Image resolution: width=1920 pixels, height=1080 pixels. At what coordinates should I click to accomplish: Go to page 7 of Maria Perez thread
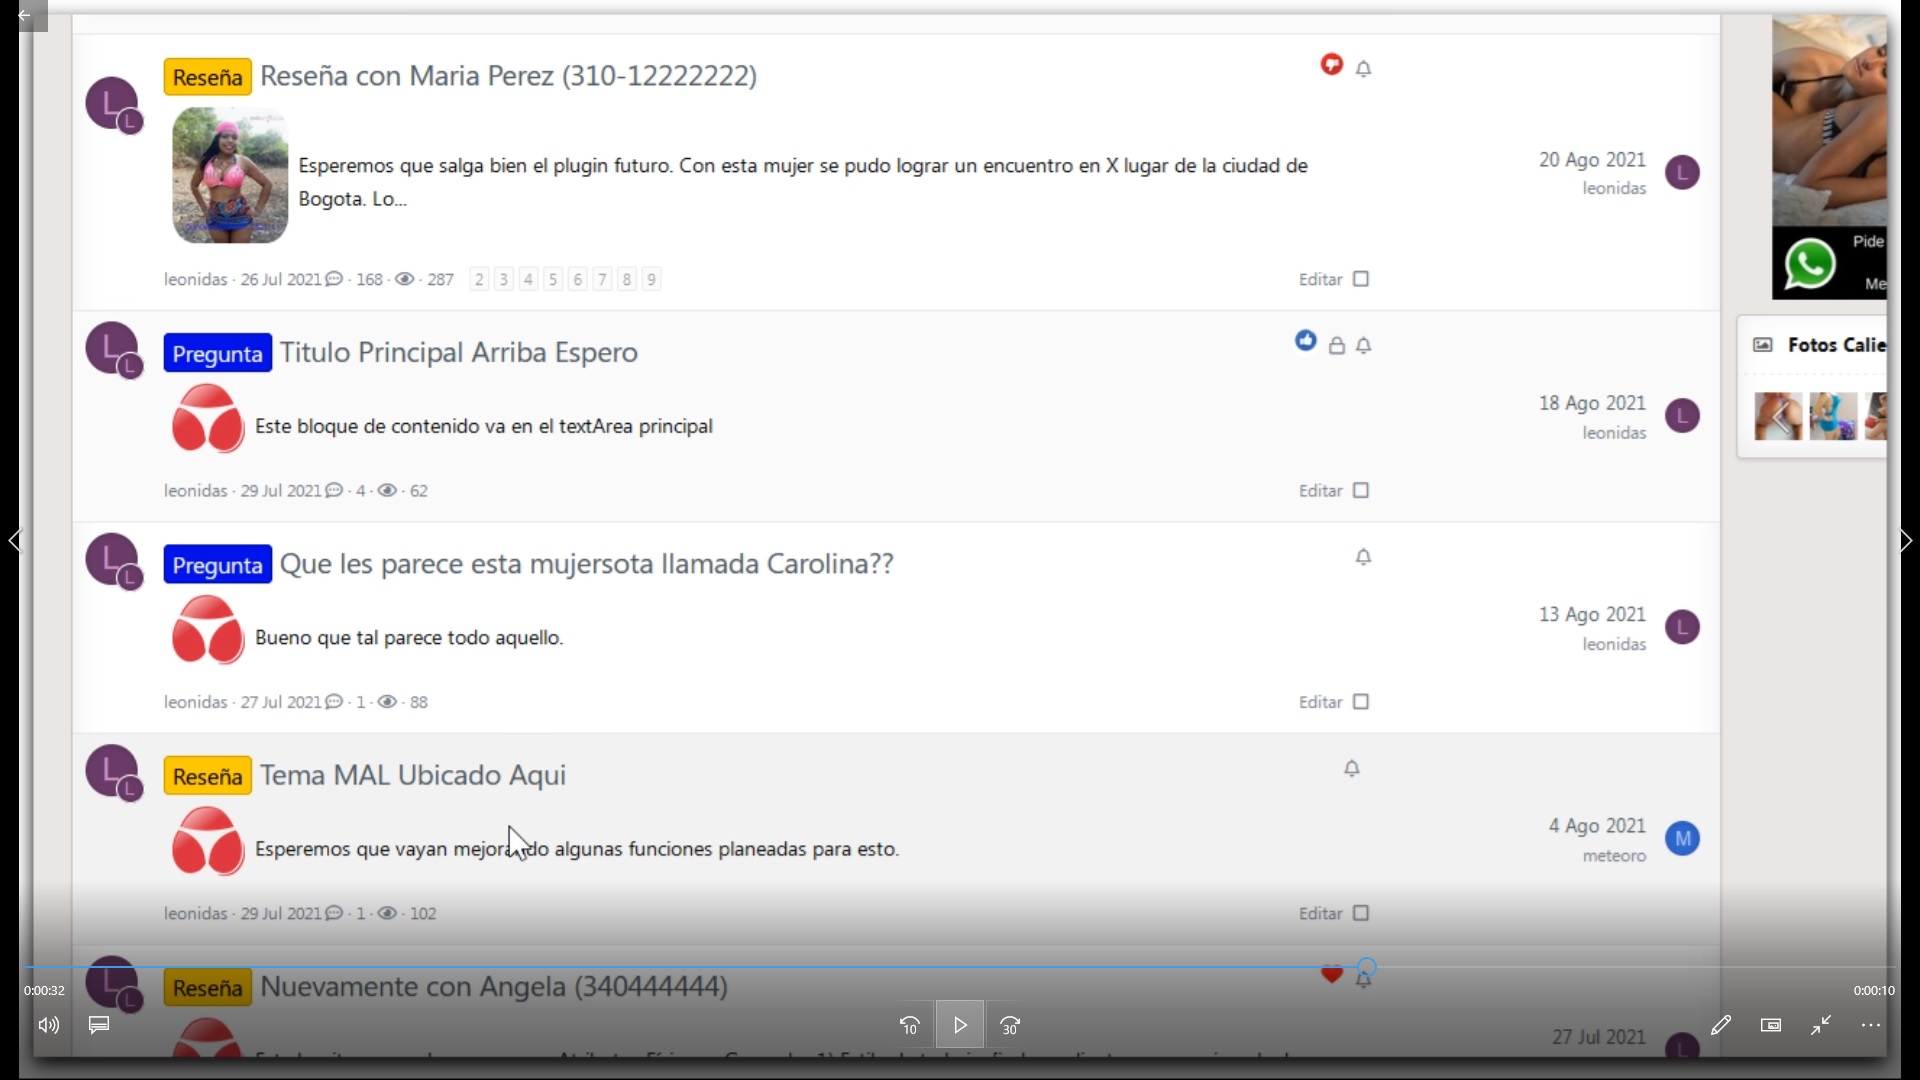602,280
